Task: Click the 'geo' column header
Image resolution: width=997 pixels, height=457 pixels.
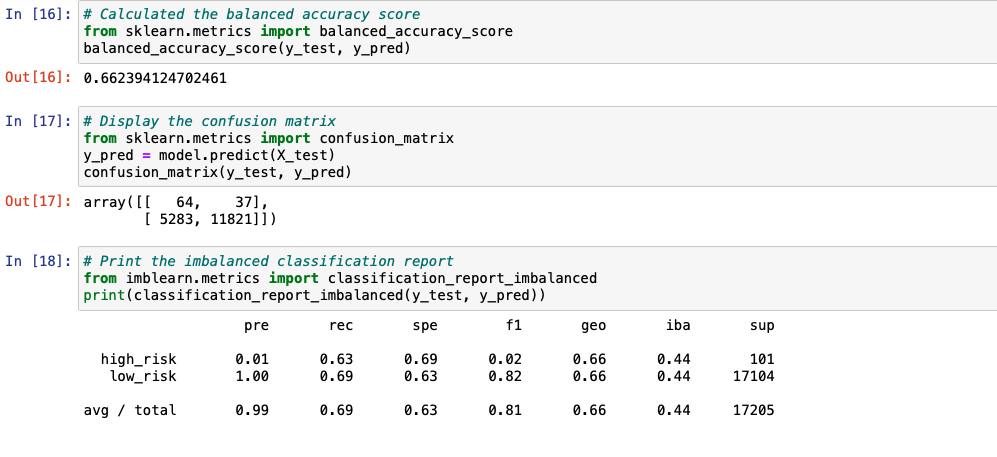Action: coord(593,326)
